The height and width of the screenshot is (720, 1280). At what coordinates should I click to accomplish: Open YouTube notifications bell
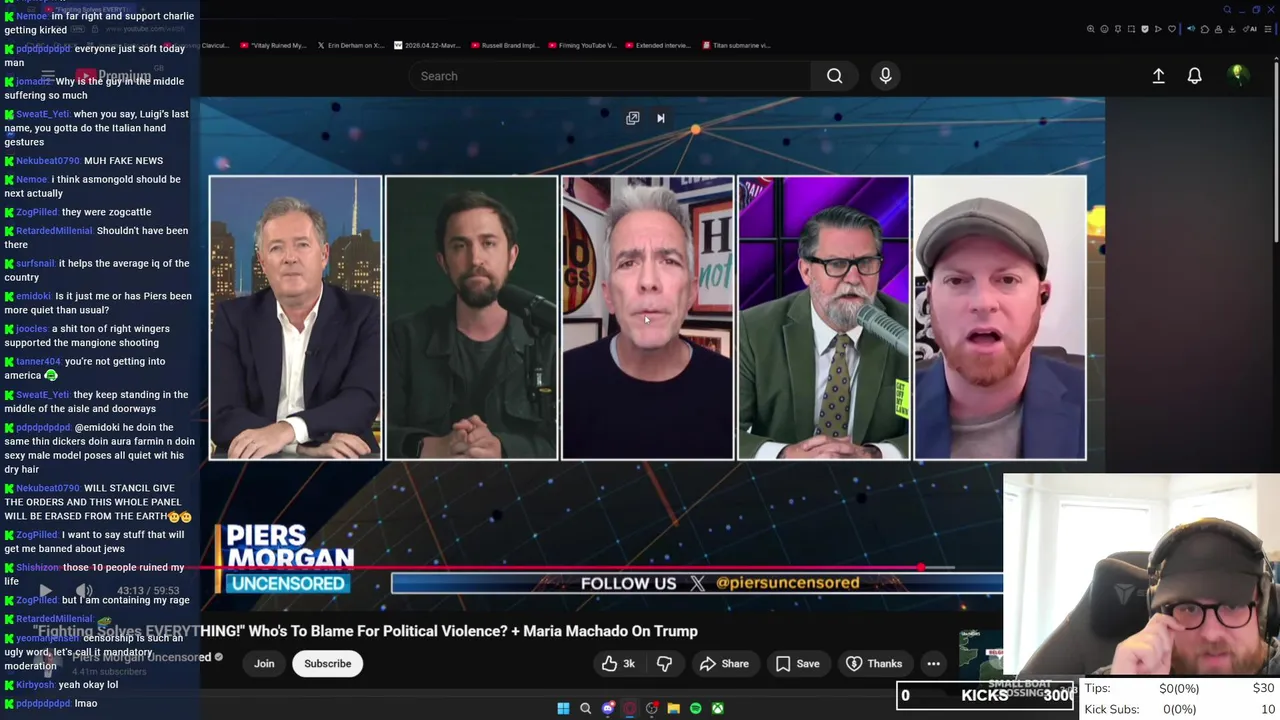(1194, 76)
